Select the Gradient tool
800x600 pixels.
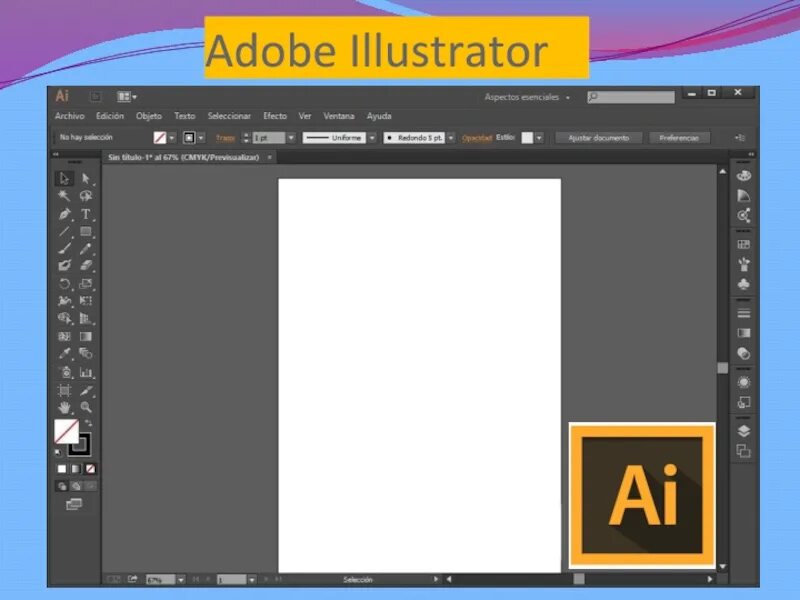pyautogui.click(x=86, y=336)
